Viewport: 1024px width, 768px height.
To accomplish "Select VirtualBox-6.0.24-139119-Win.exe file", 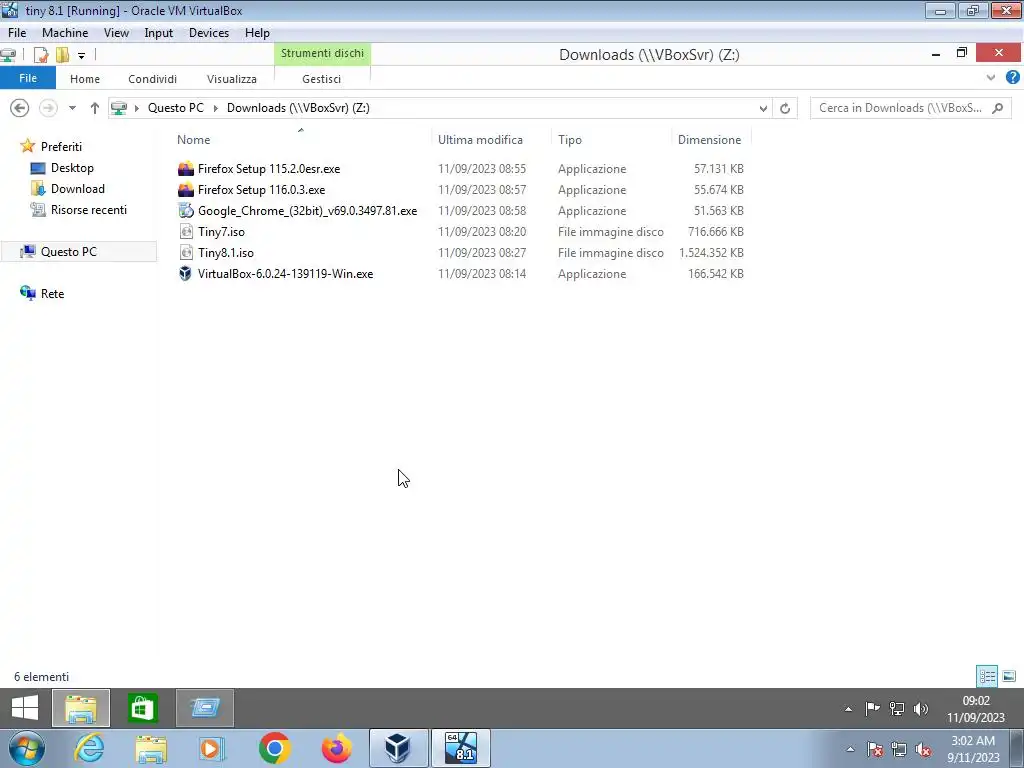I will [285, 274].
